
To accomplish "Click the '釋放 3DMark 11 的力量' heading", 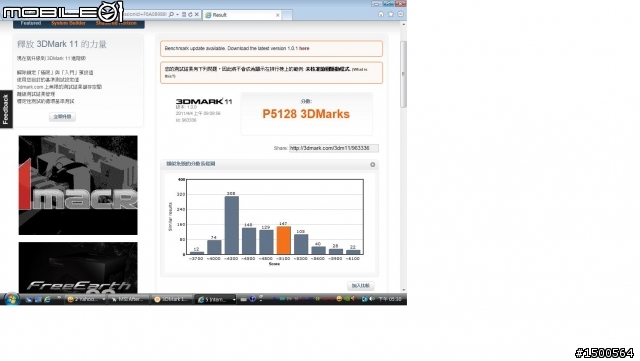I will tap(62, 44).
